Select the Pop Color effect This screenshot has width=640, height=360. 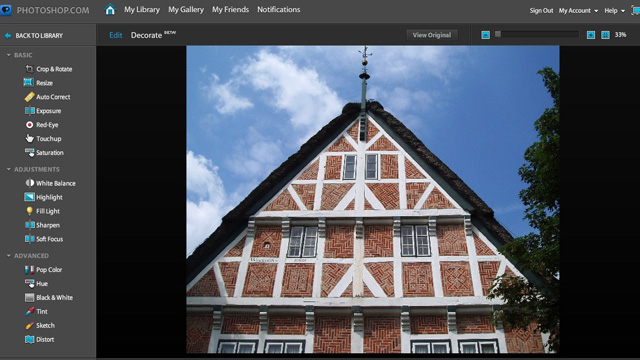43,269
